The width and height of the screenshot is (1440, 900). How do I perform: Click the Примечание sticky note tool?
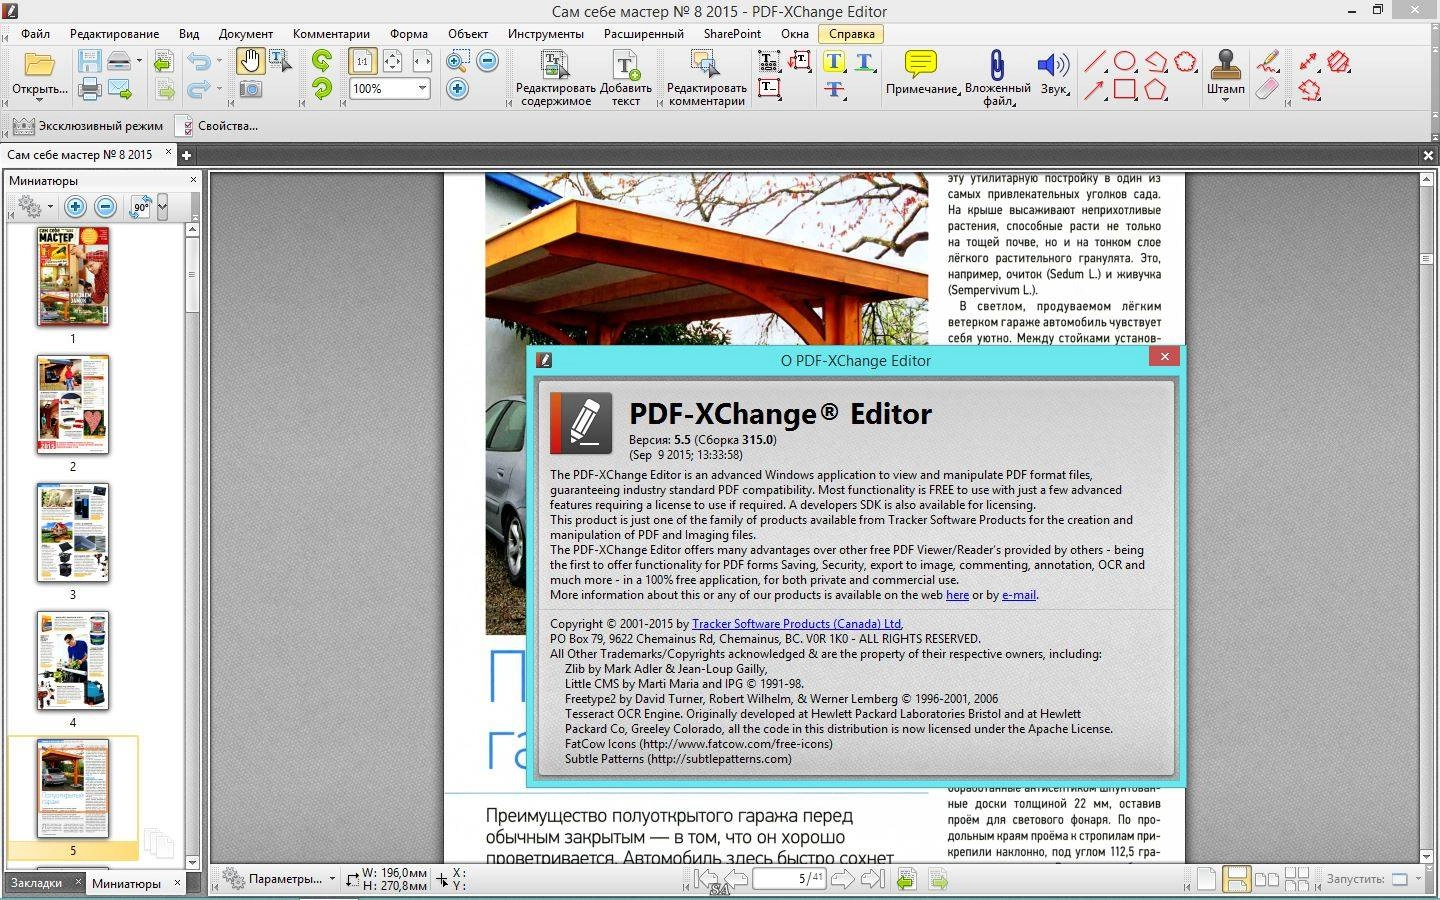921,73
